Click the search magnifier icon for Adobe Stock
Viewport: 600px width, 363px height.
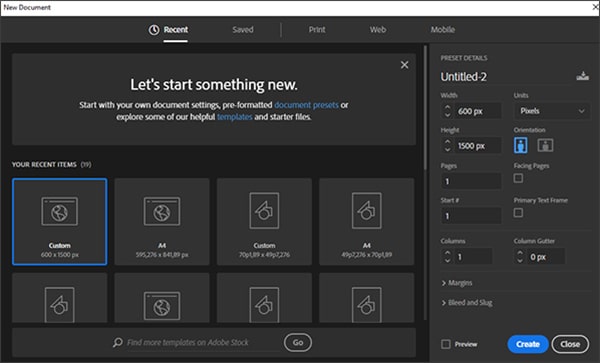118,342
